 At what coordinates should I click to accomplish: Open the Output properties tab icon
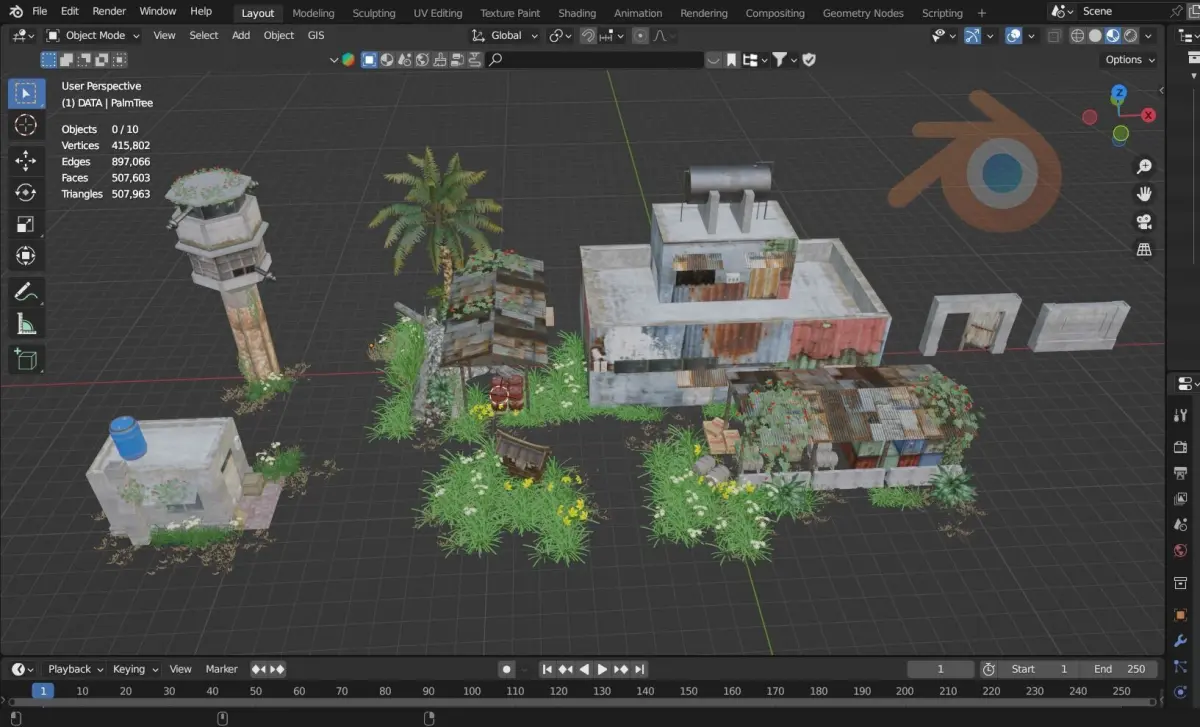1181,473
